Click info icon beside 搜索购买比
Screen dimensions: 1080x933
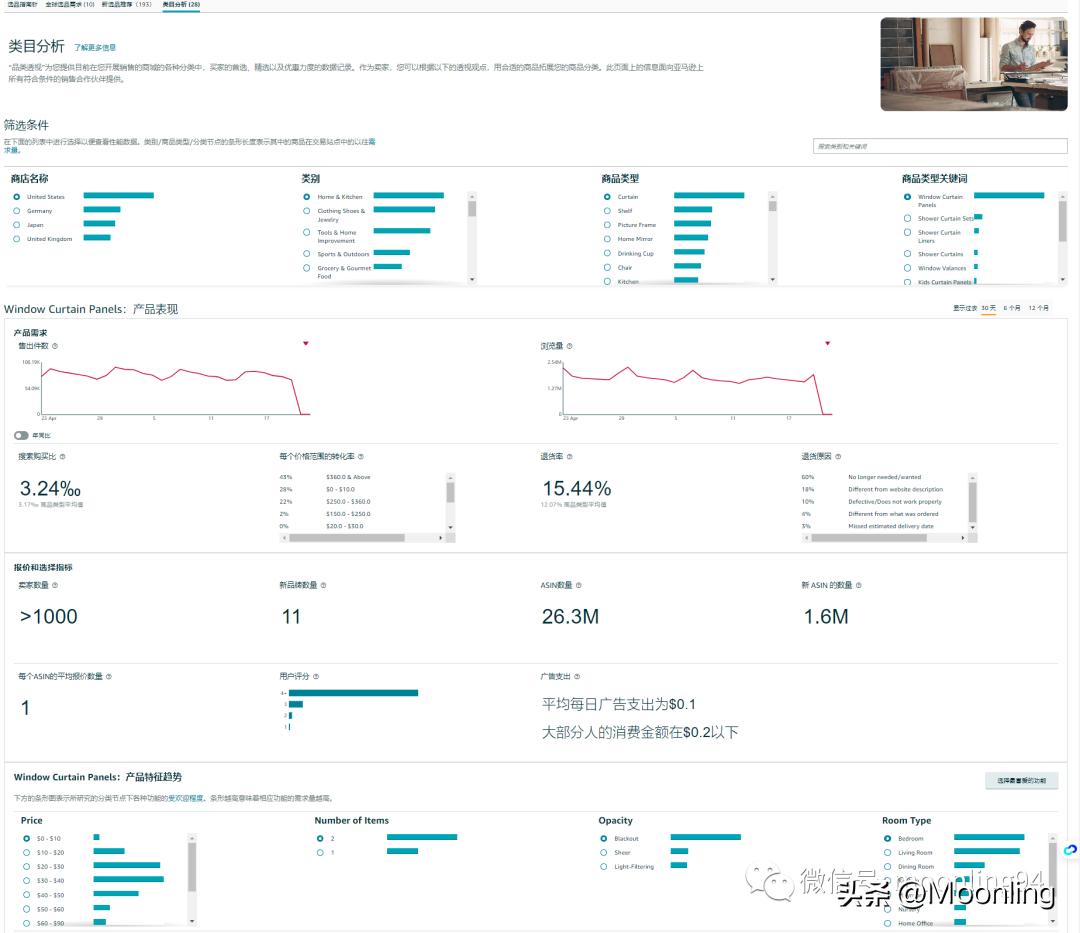click(63, 457)
